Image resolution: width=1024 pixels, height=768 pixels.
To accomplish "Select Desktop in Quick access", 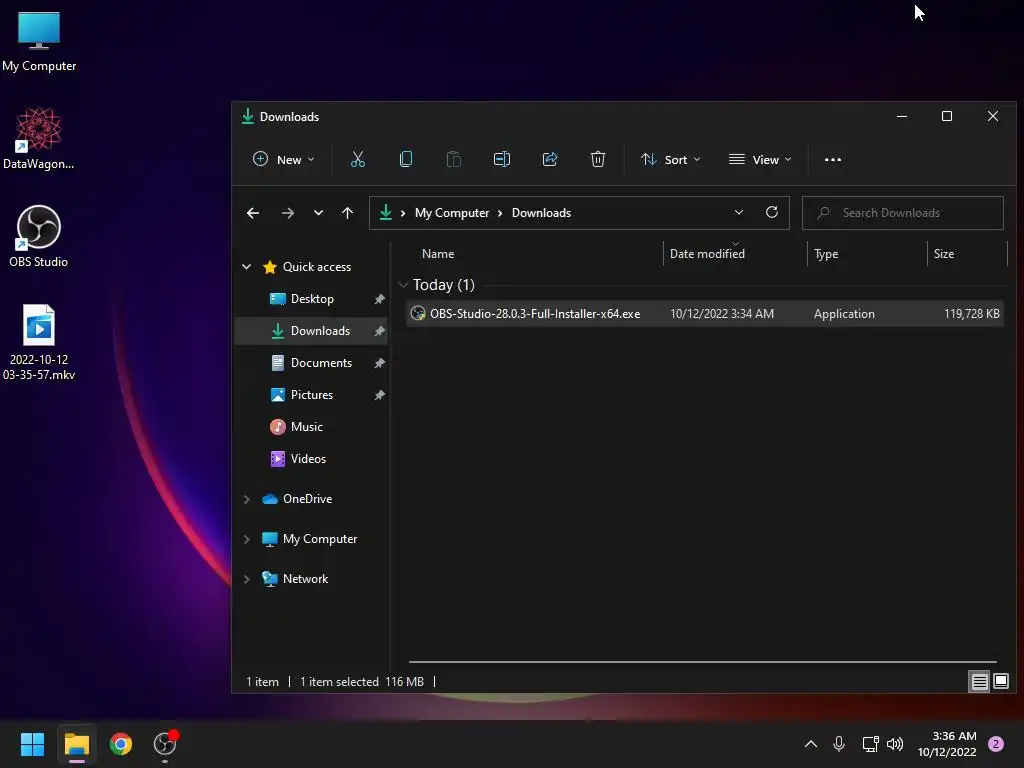I will pos(312,298).
